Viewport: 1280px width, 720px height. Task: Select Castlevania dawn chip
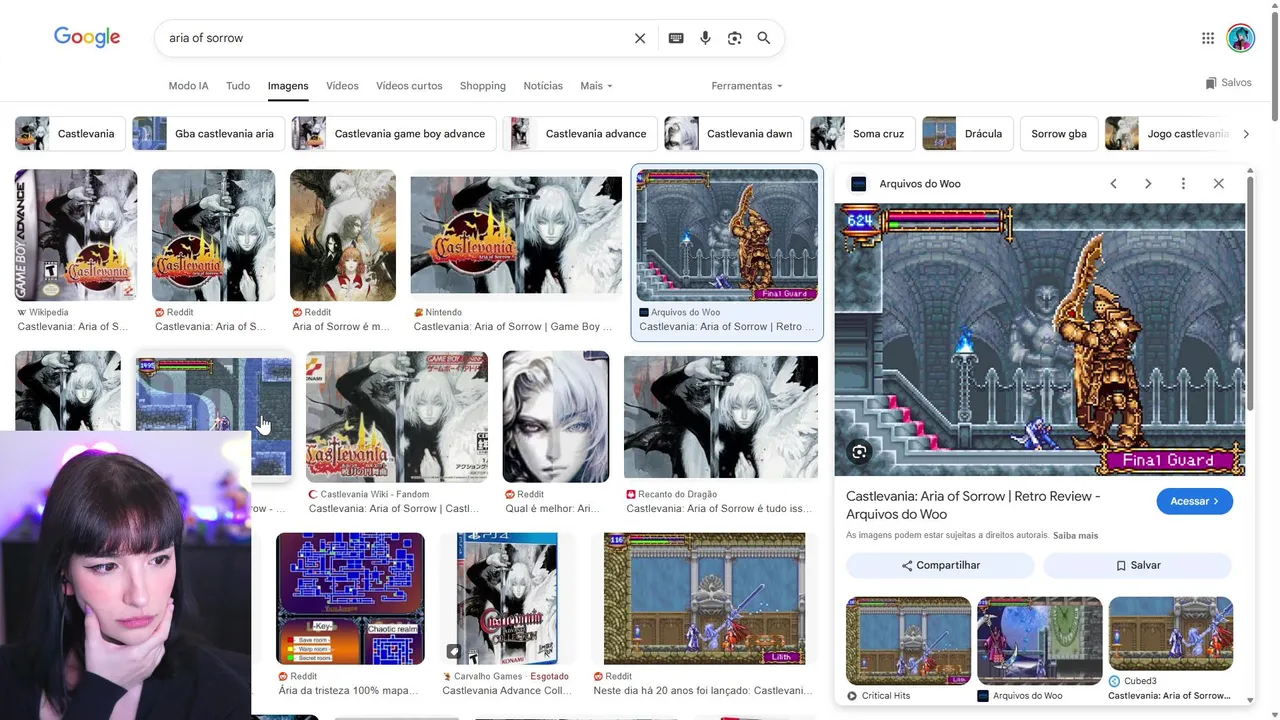[x=735, y=133]
